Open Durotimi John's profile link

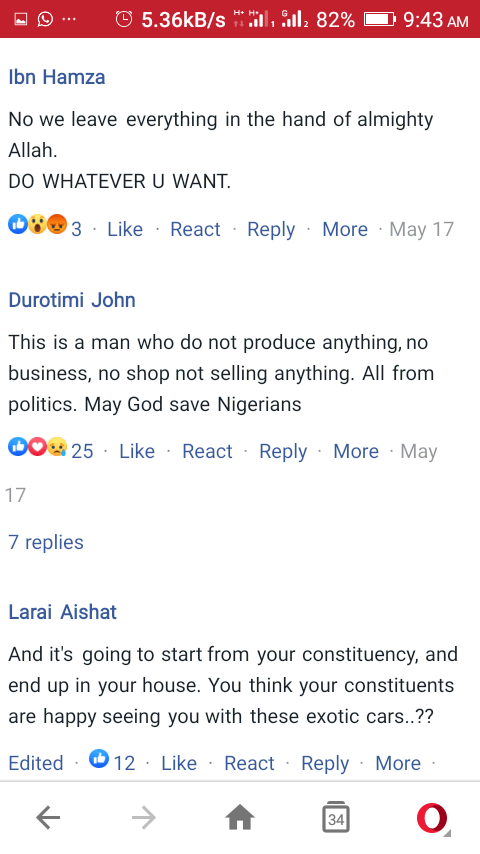[72, 300]
